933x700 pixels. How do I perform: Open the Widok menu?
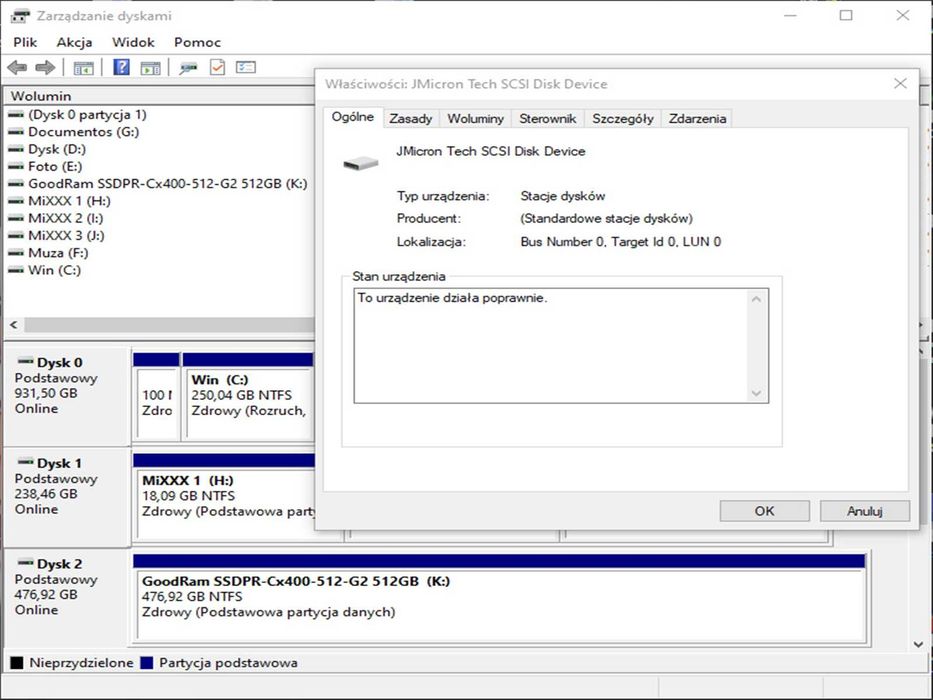[133, 42]
